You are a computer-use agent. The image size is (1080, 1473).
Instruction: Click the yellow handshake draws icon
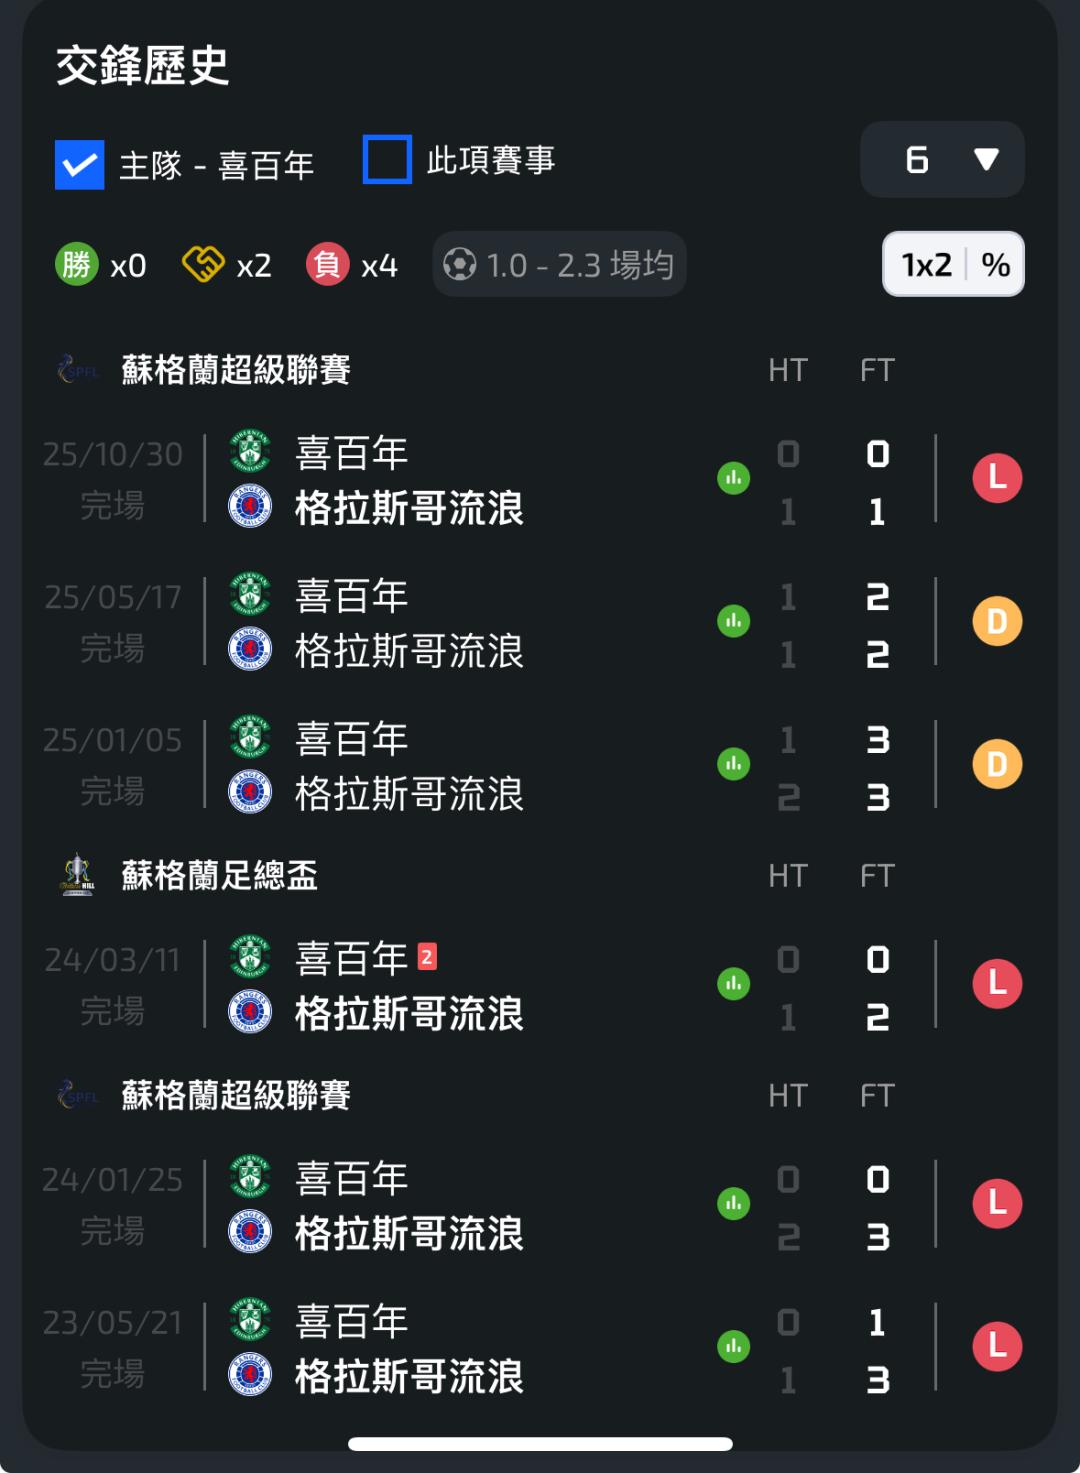(203, 265)
